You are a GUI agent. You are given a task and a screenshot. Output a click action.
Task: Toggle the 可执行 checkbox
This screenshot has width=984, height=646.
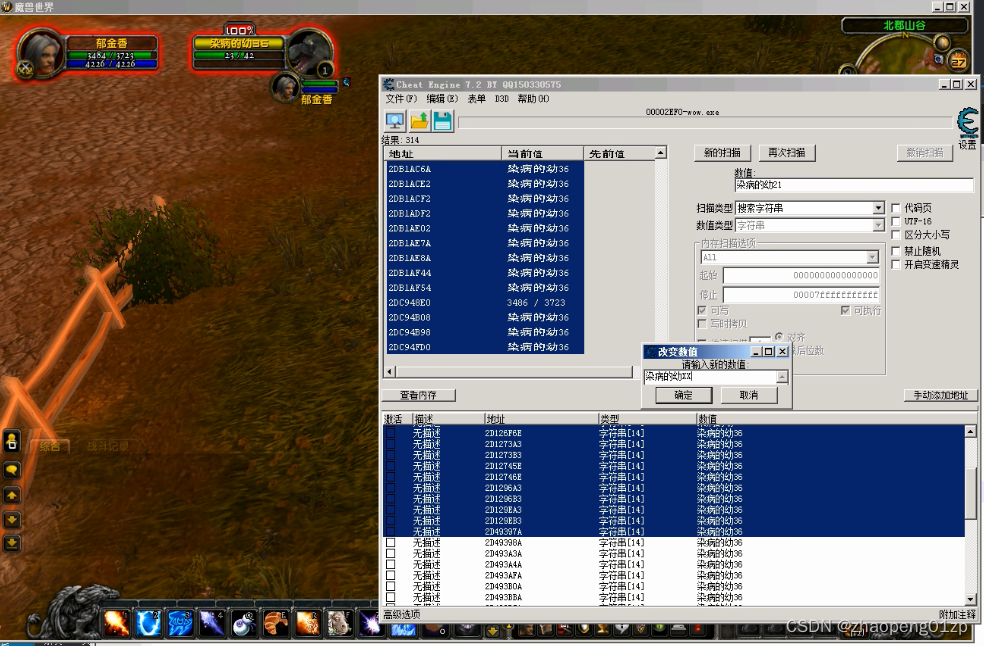(x=845, y=310)
